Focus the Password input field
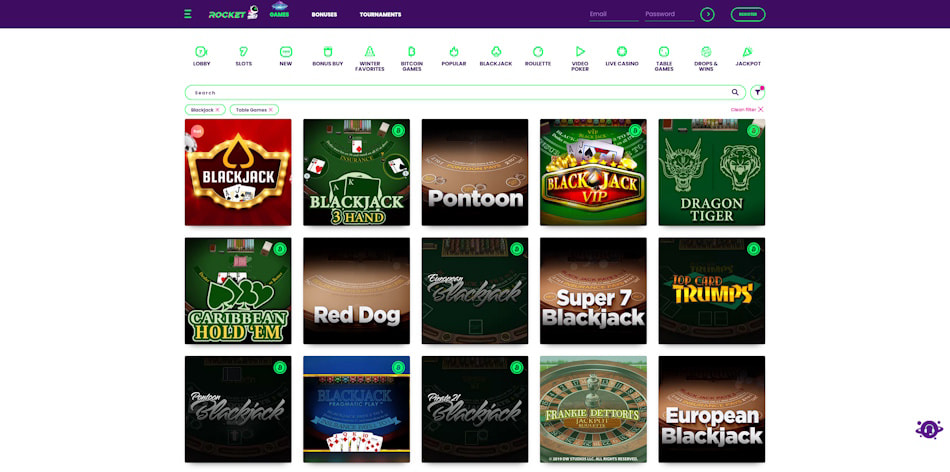The image size is (950, 472). coord(669,15)
